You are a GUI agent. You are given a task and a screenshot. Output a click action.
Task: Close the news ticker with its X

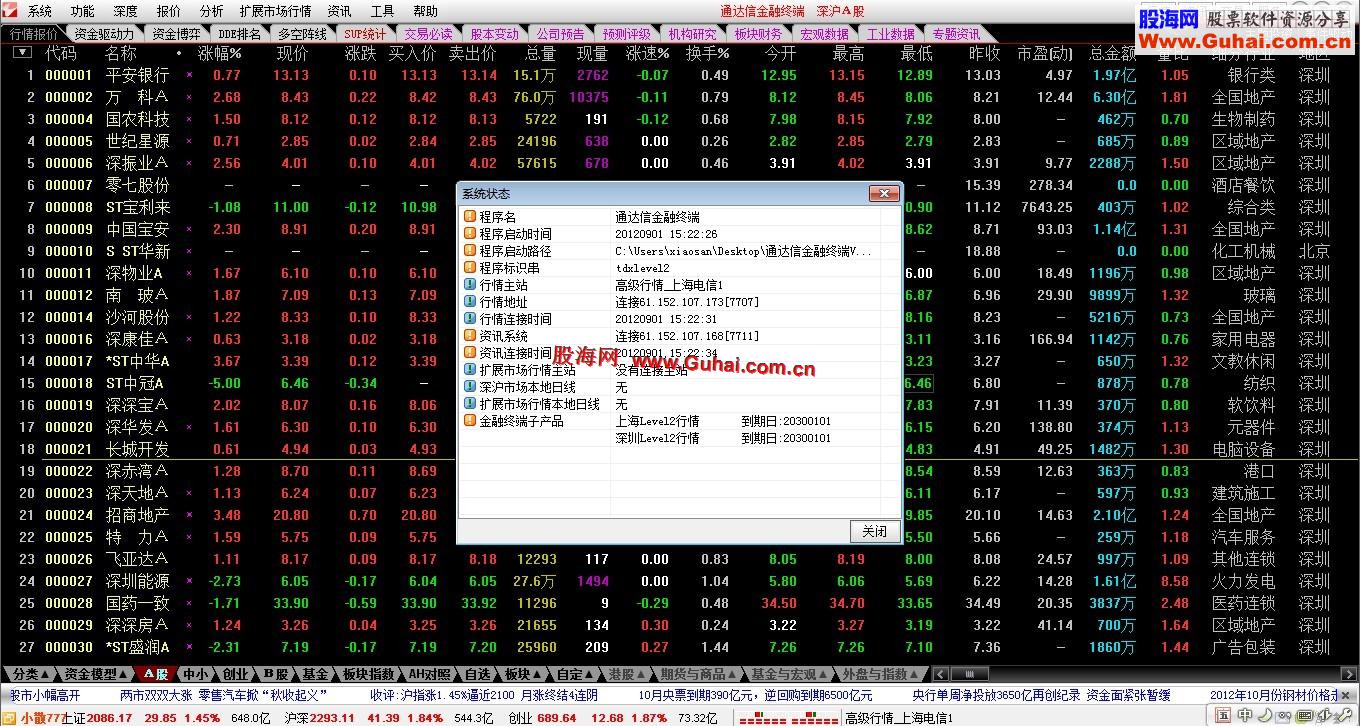[x=1346, y=696]
